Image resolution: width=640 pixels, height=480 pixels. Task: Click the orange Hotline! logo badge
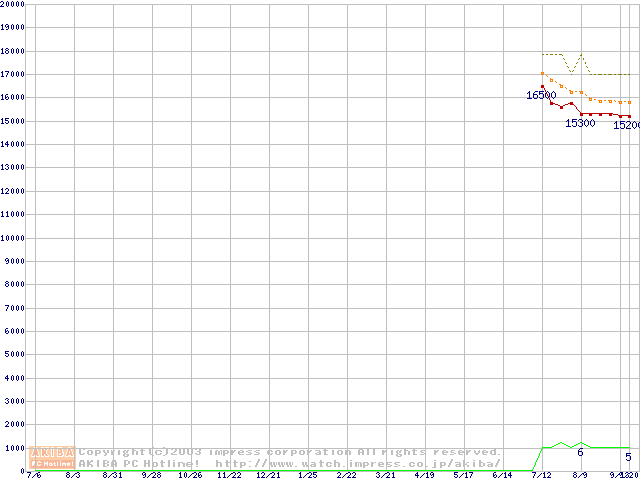pos(52,464)
